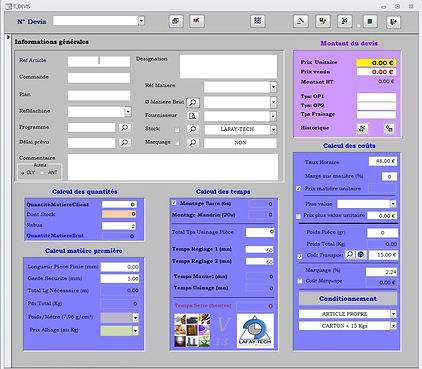This screenshot has height=369, width=422.
Task: Click the Garde Securite (mm) 5.00 field
Action: click(120, 279)
